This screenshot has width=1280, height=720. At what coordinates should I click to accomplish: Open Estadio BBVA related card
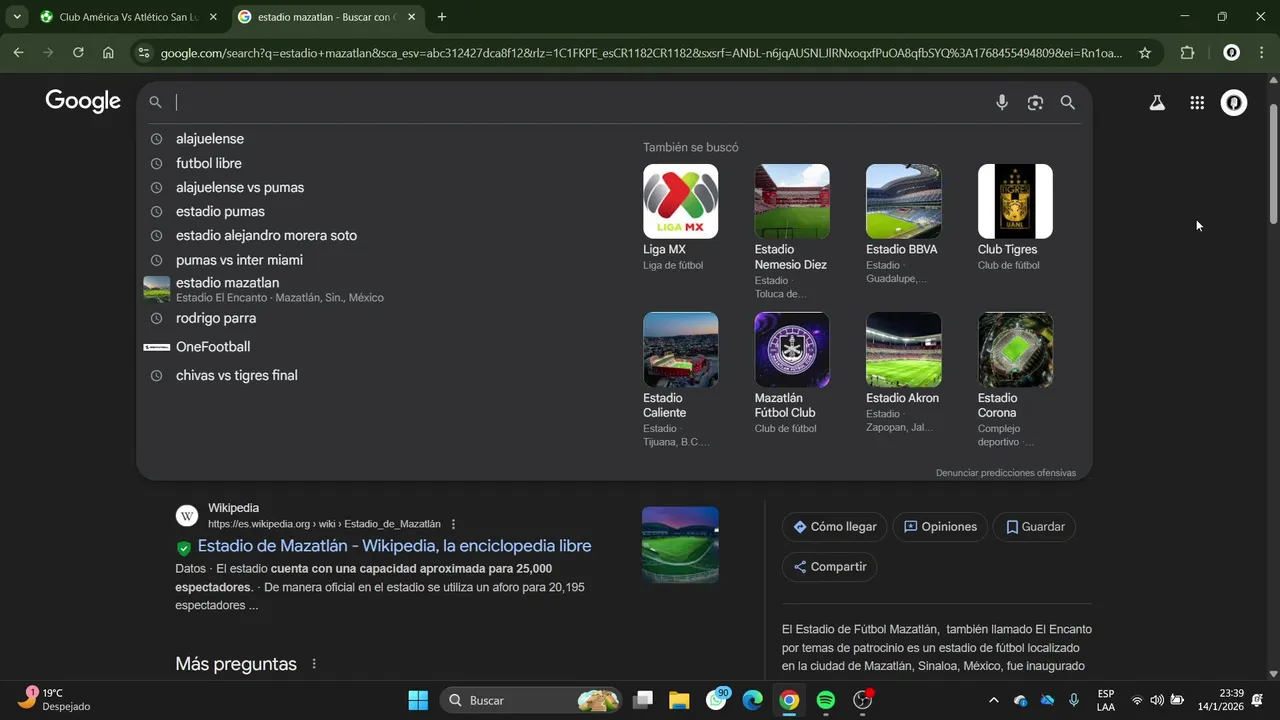click(903, 224)
